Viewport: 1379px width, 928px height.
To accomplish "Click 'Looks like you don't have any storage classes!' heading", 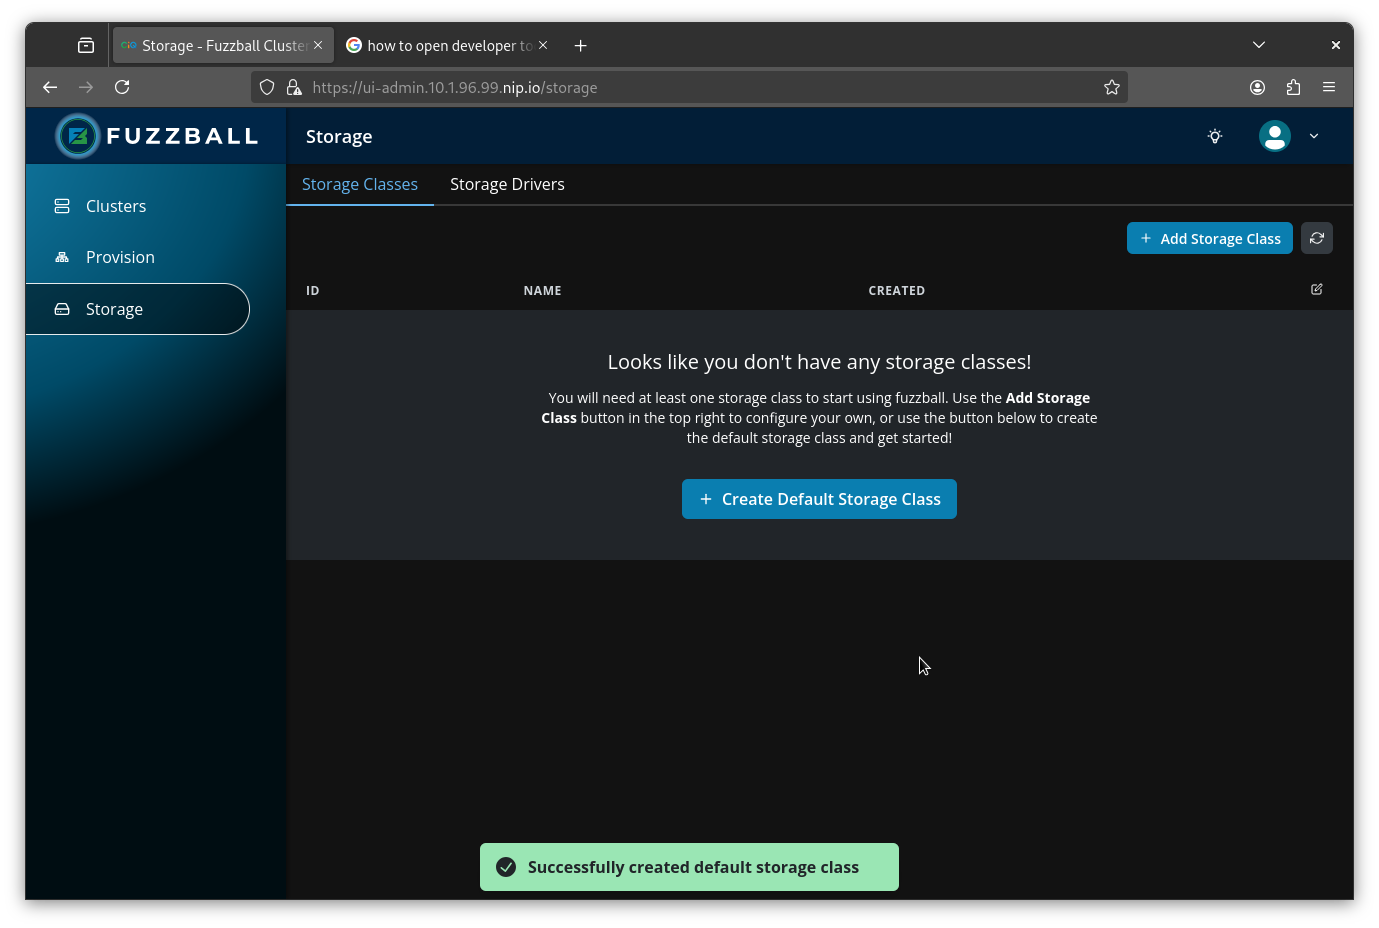I will (819, 362).
